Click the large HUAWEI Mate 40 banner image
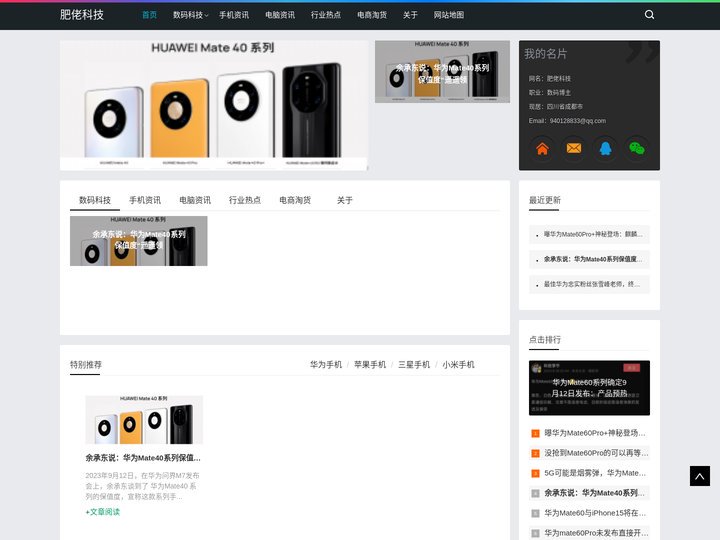The width and height of the screenshot is (720, 540). tap(214, 105)
